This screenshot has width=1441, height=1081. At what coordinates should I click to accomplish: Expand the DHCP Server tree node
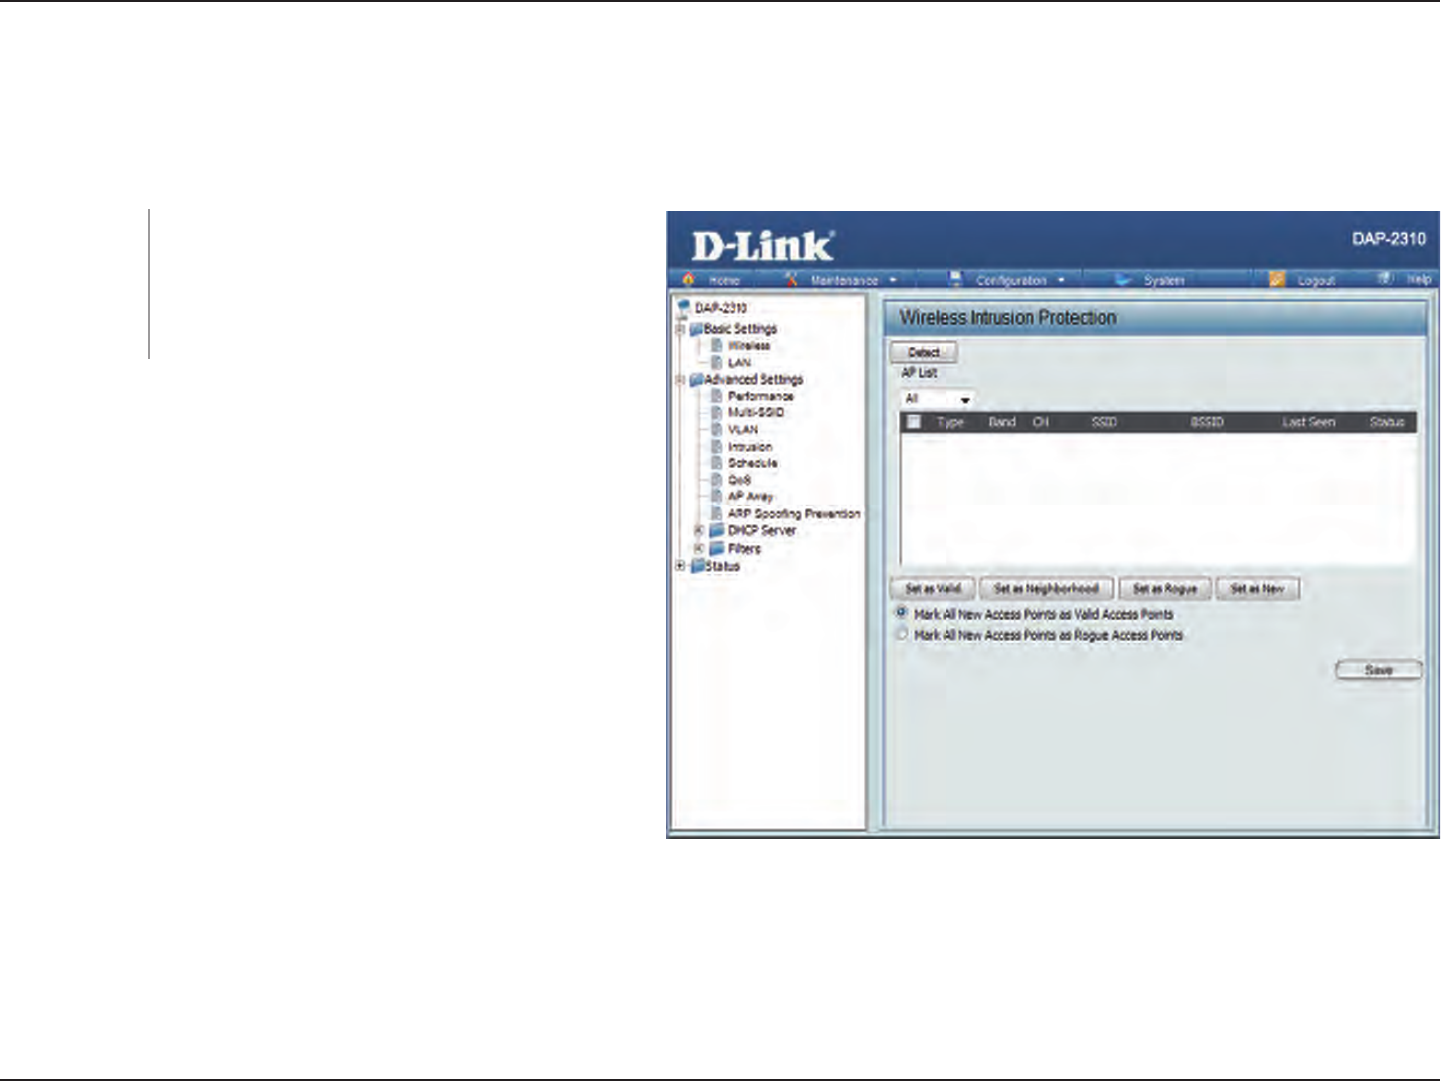tap(699, 531)
